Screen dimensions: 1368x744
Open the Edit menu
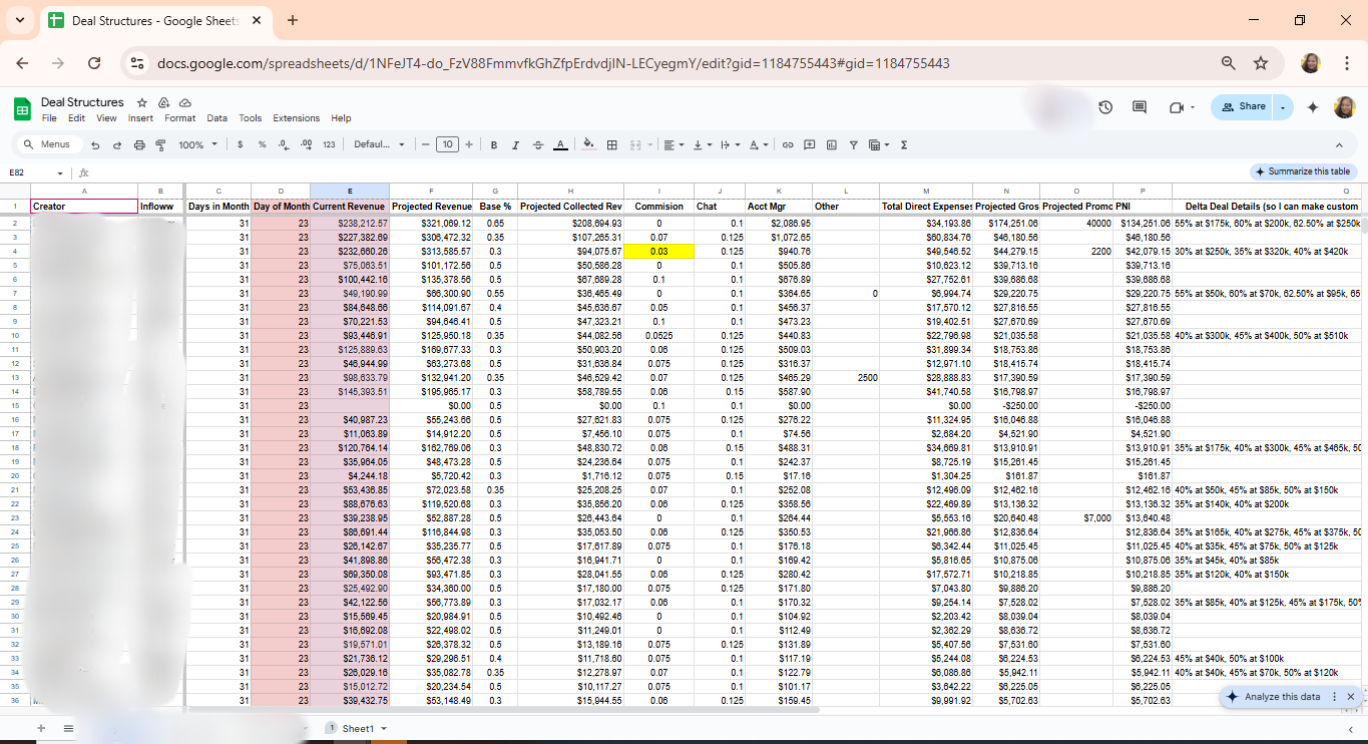pos(76,118)
